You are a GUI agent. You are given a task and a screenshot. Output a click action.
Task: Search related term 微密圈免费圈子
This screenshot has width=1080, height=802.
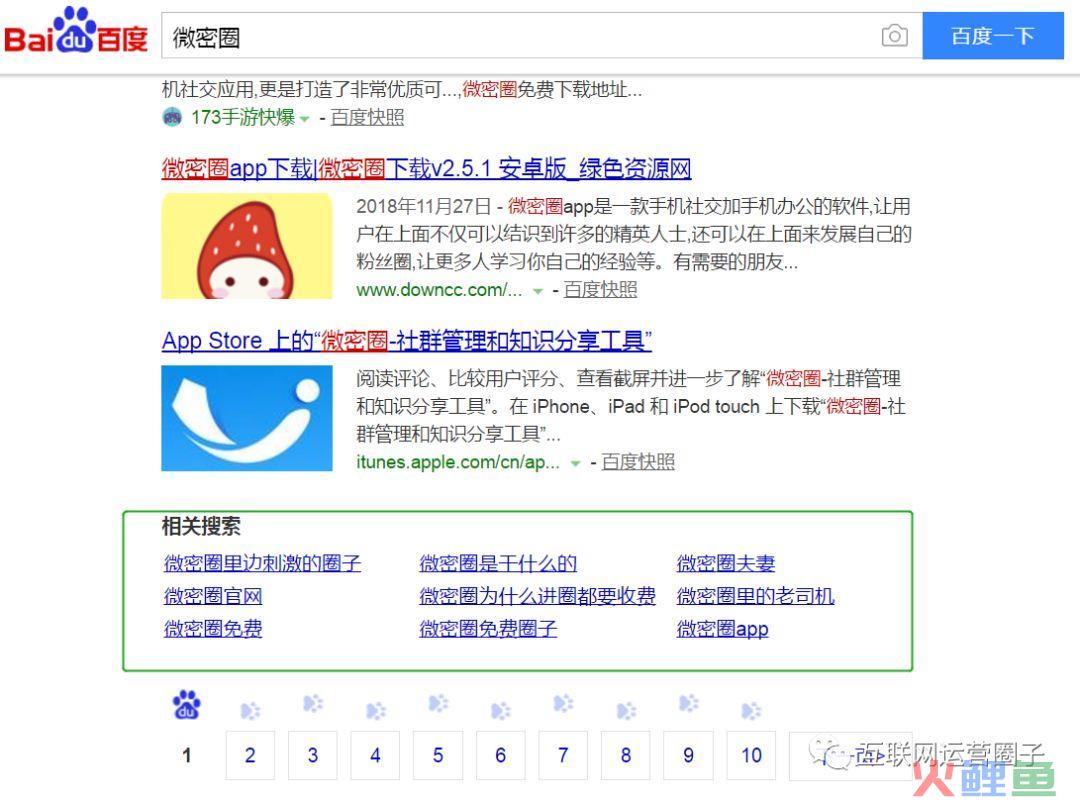[x=488, y=628]
